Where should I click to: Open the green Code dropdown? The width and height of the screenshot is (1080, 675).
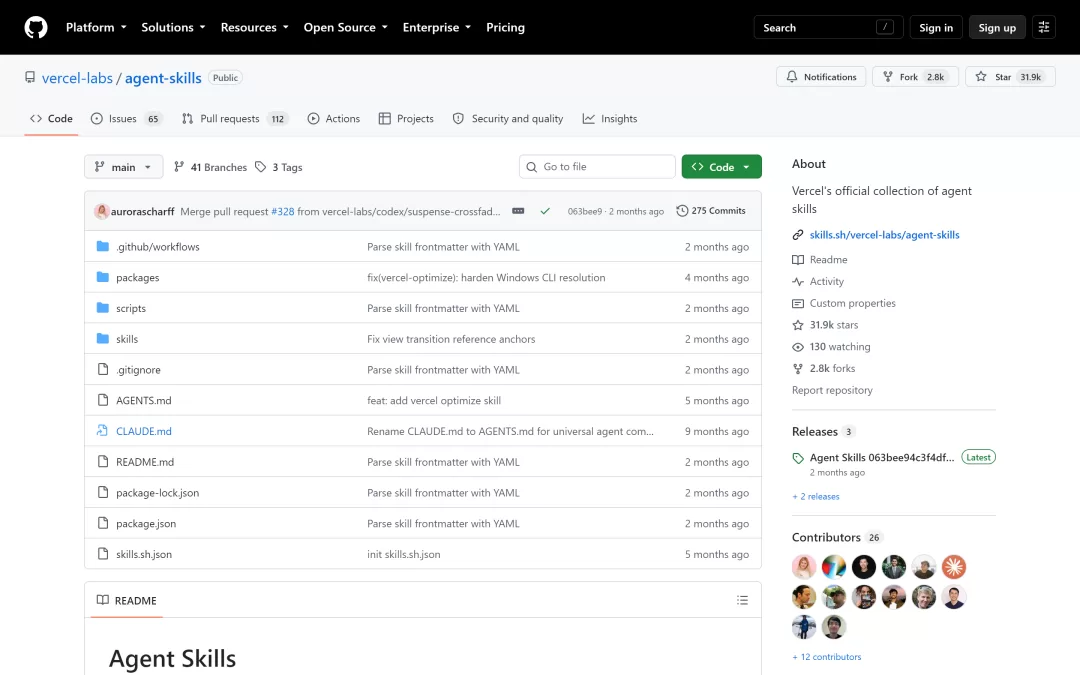pos(721,167)
